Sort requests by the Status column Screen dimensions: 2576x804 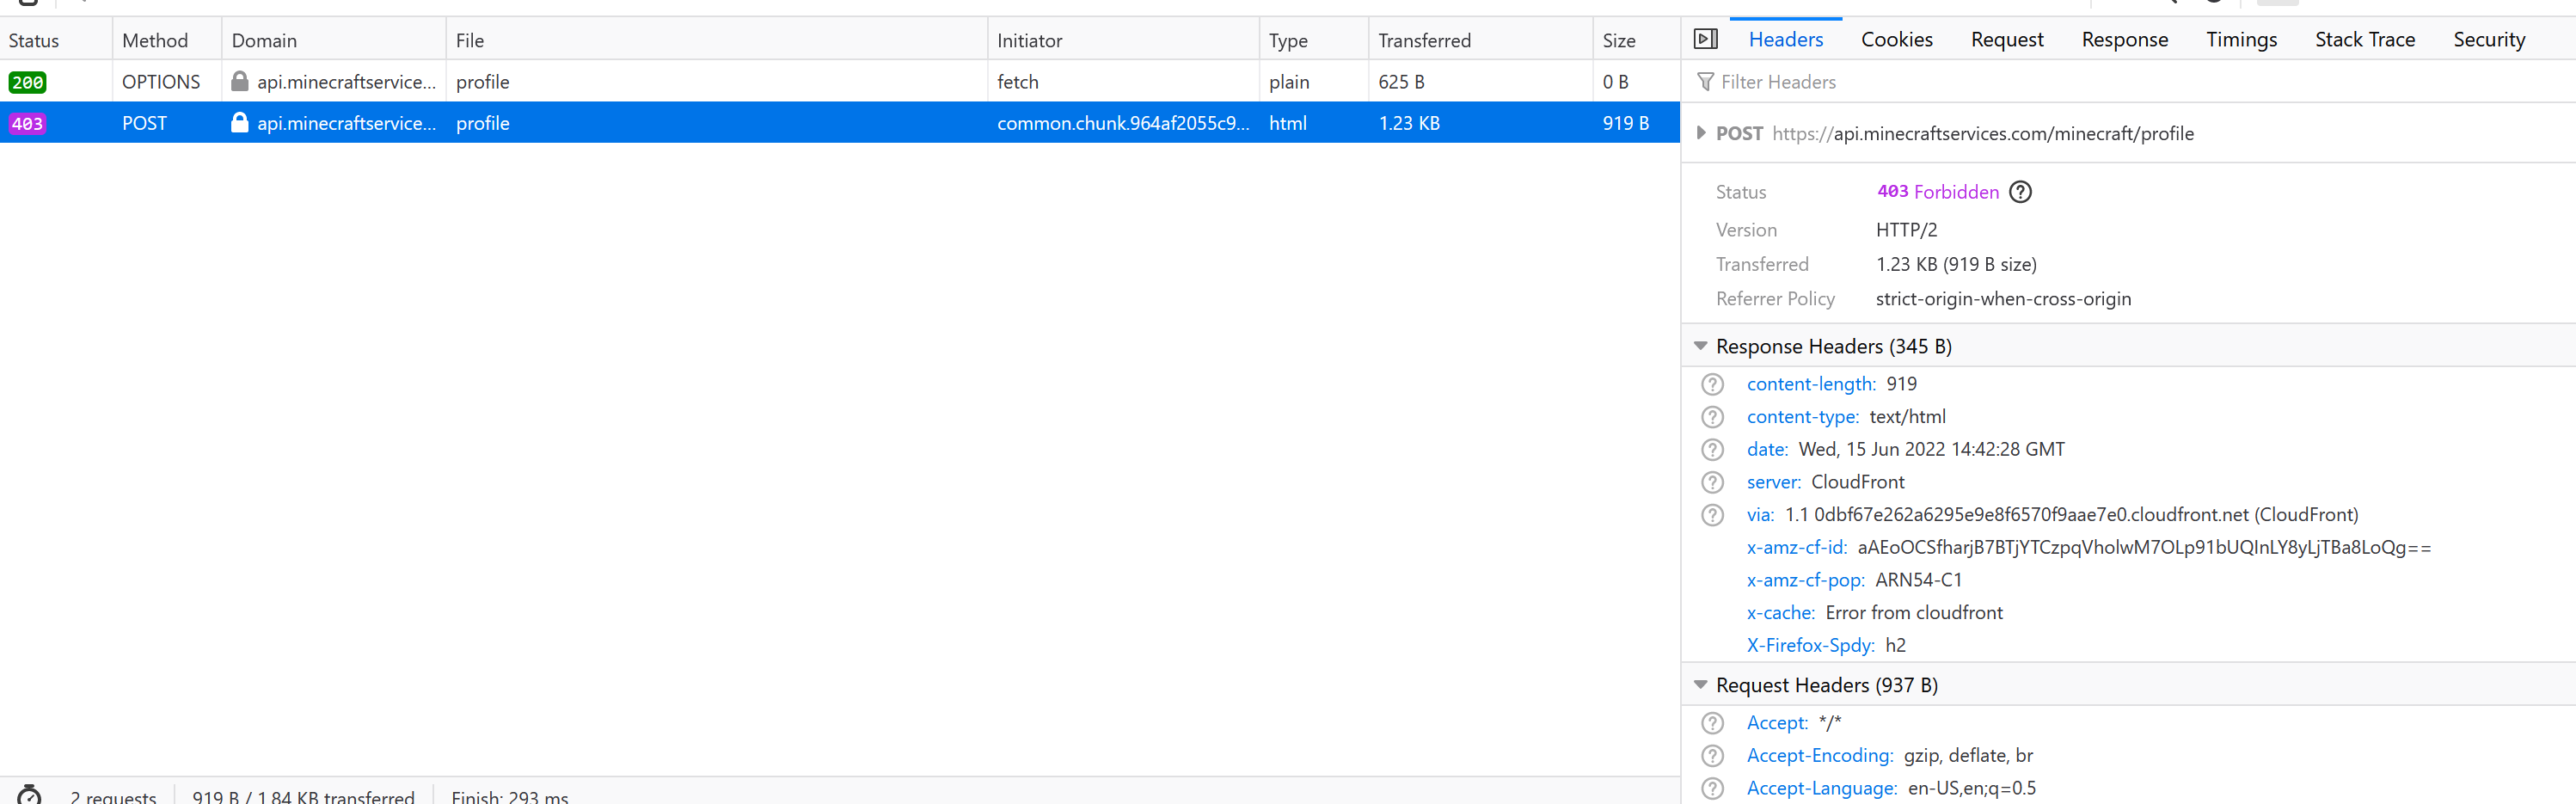click(x=56, y=40)
